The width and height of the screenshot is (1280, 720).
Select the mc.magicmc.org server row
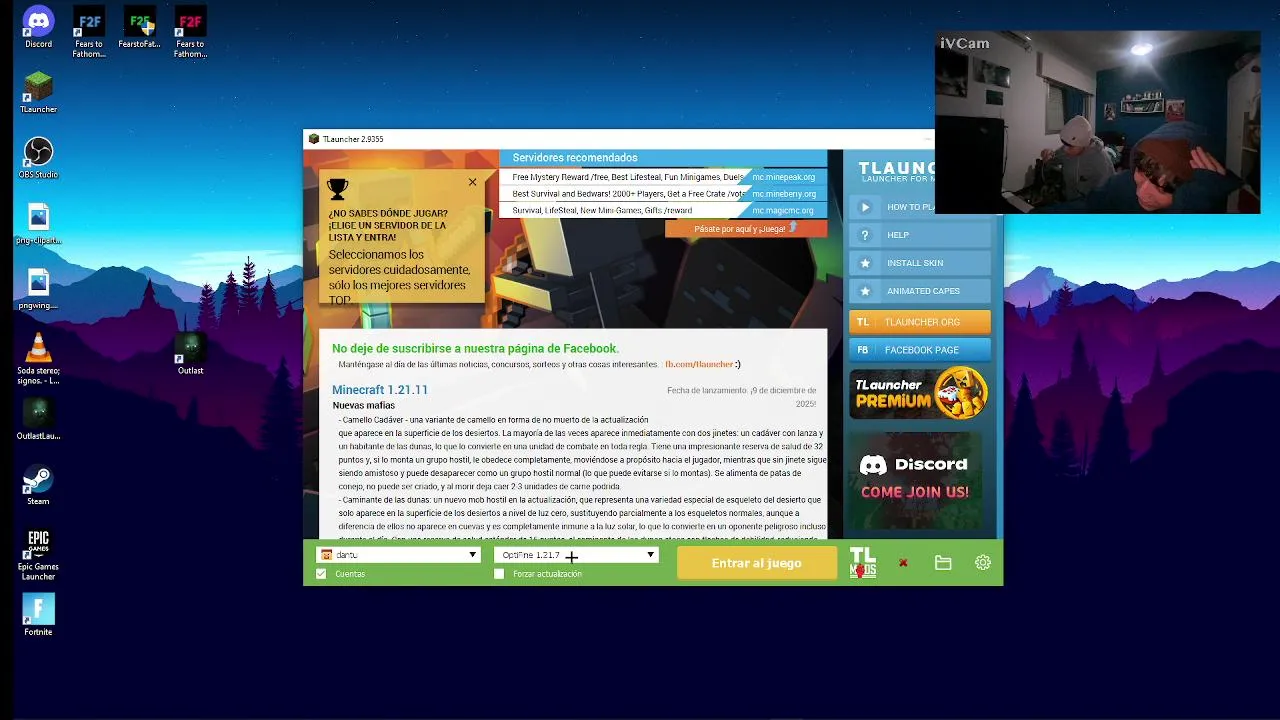pyautogui.click(x=664, y=211)
